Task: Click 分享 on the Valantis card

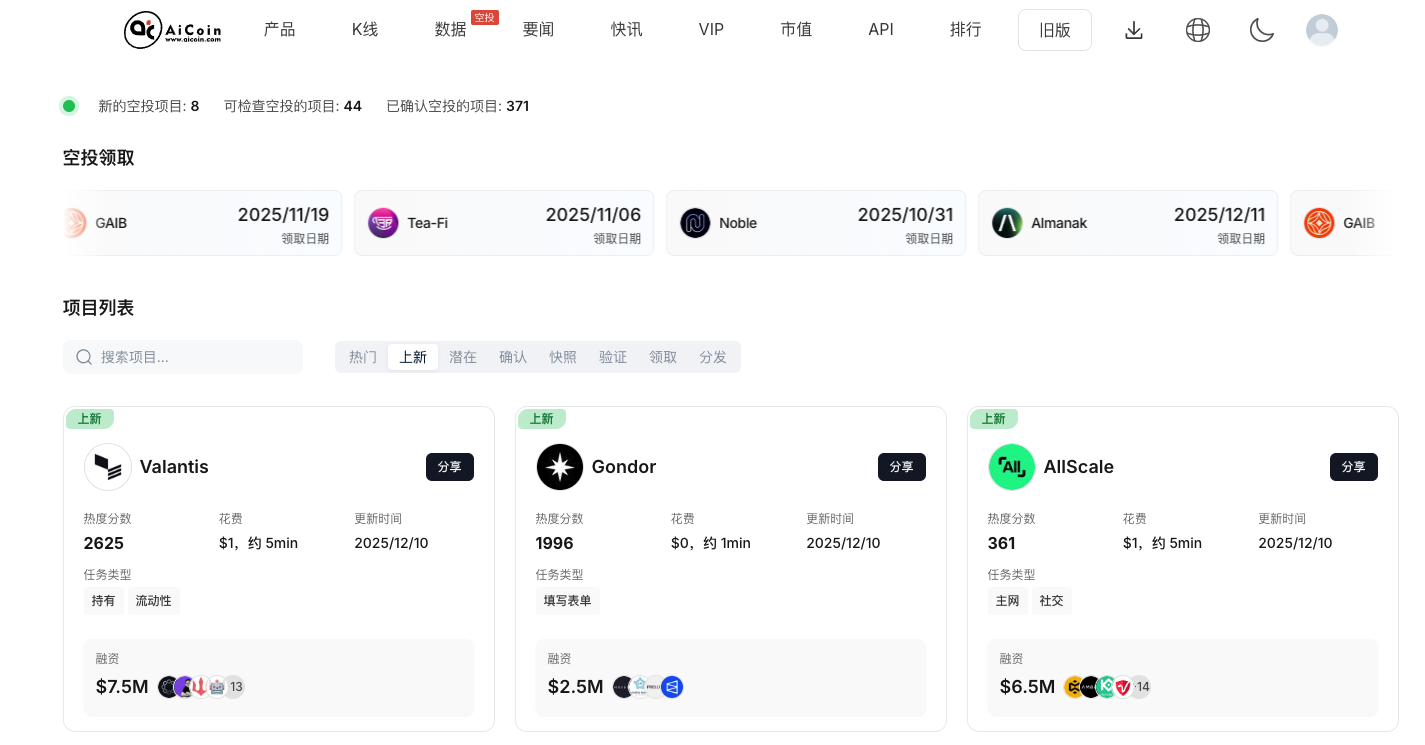Action: 449,466
